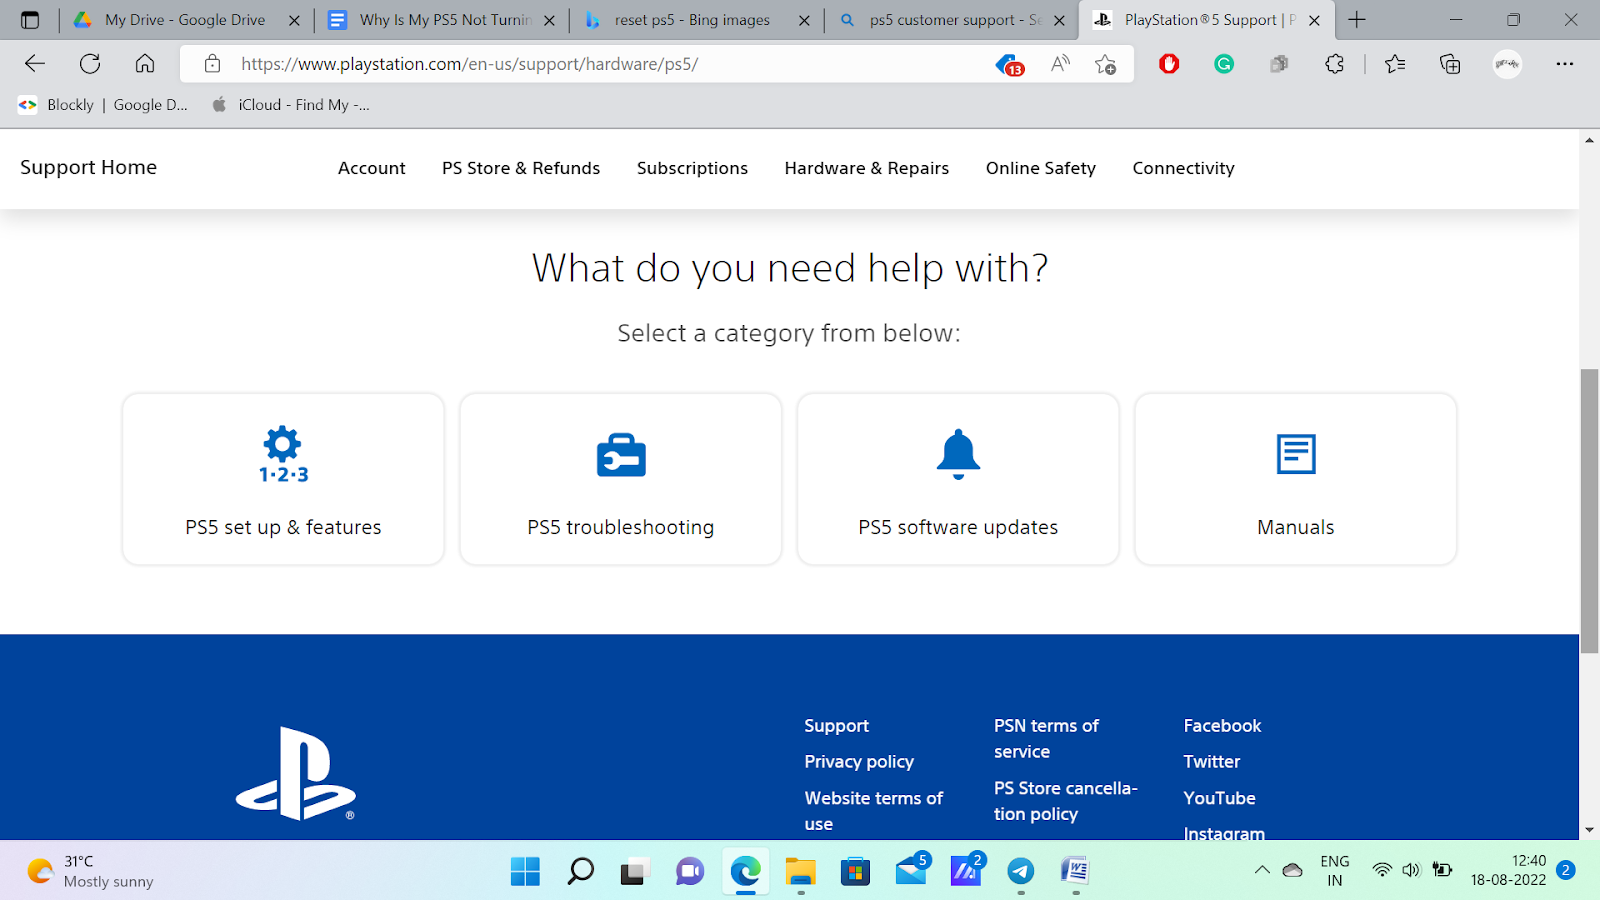The image size is (1600, 900).
Task: Close the My Drive - Google Drive tab
Action: pyautogui.click(x=294, y=20)
